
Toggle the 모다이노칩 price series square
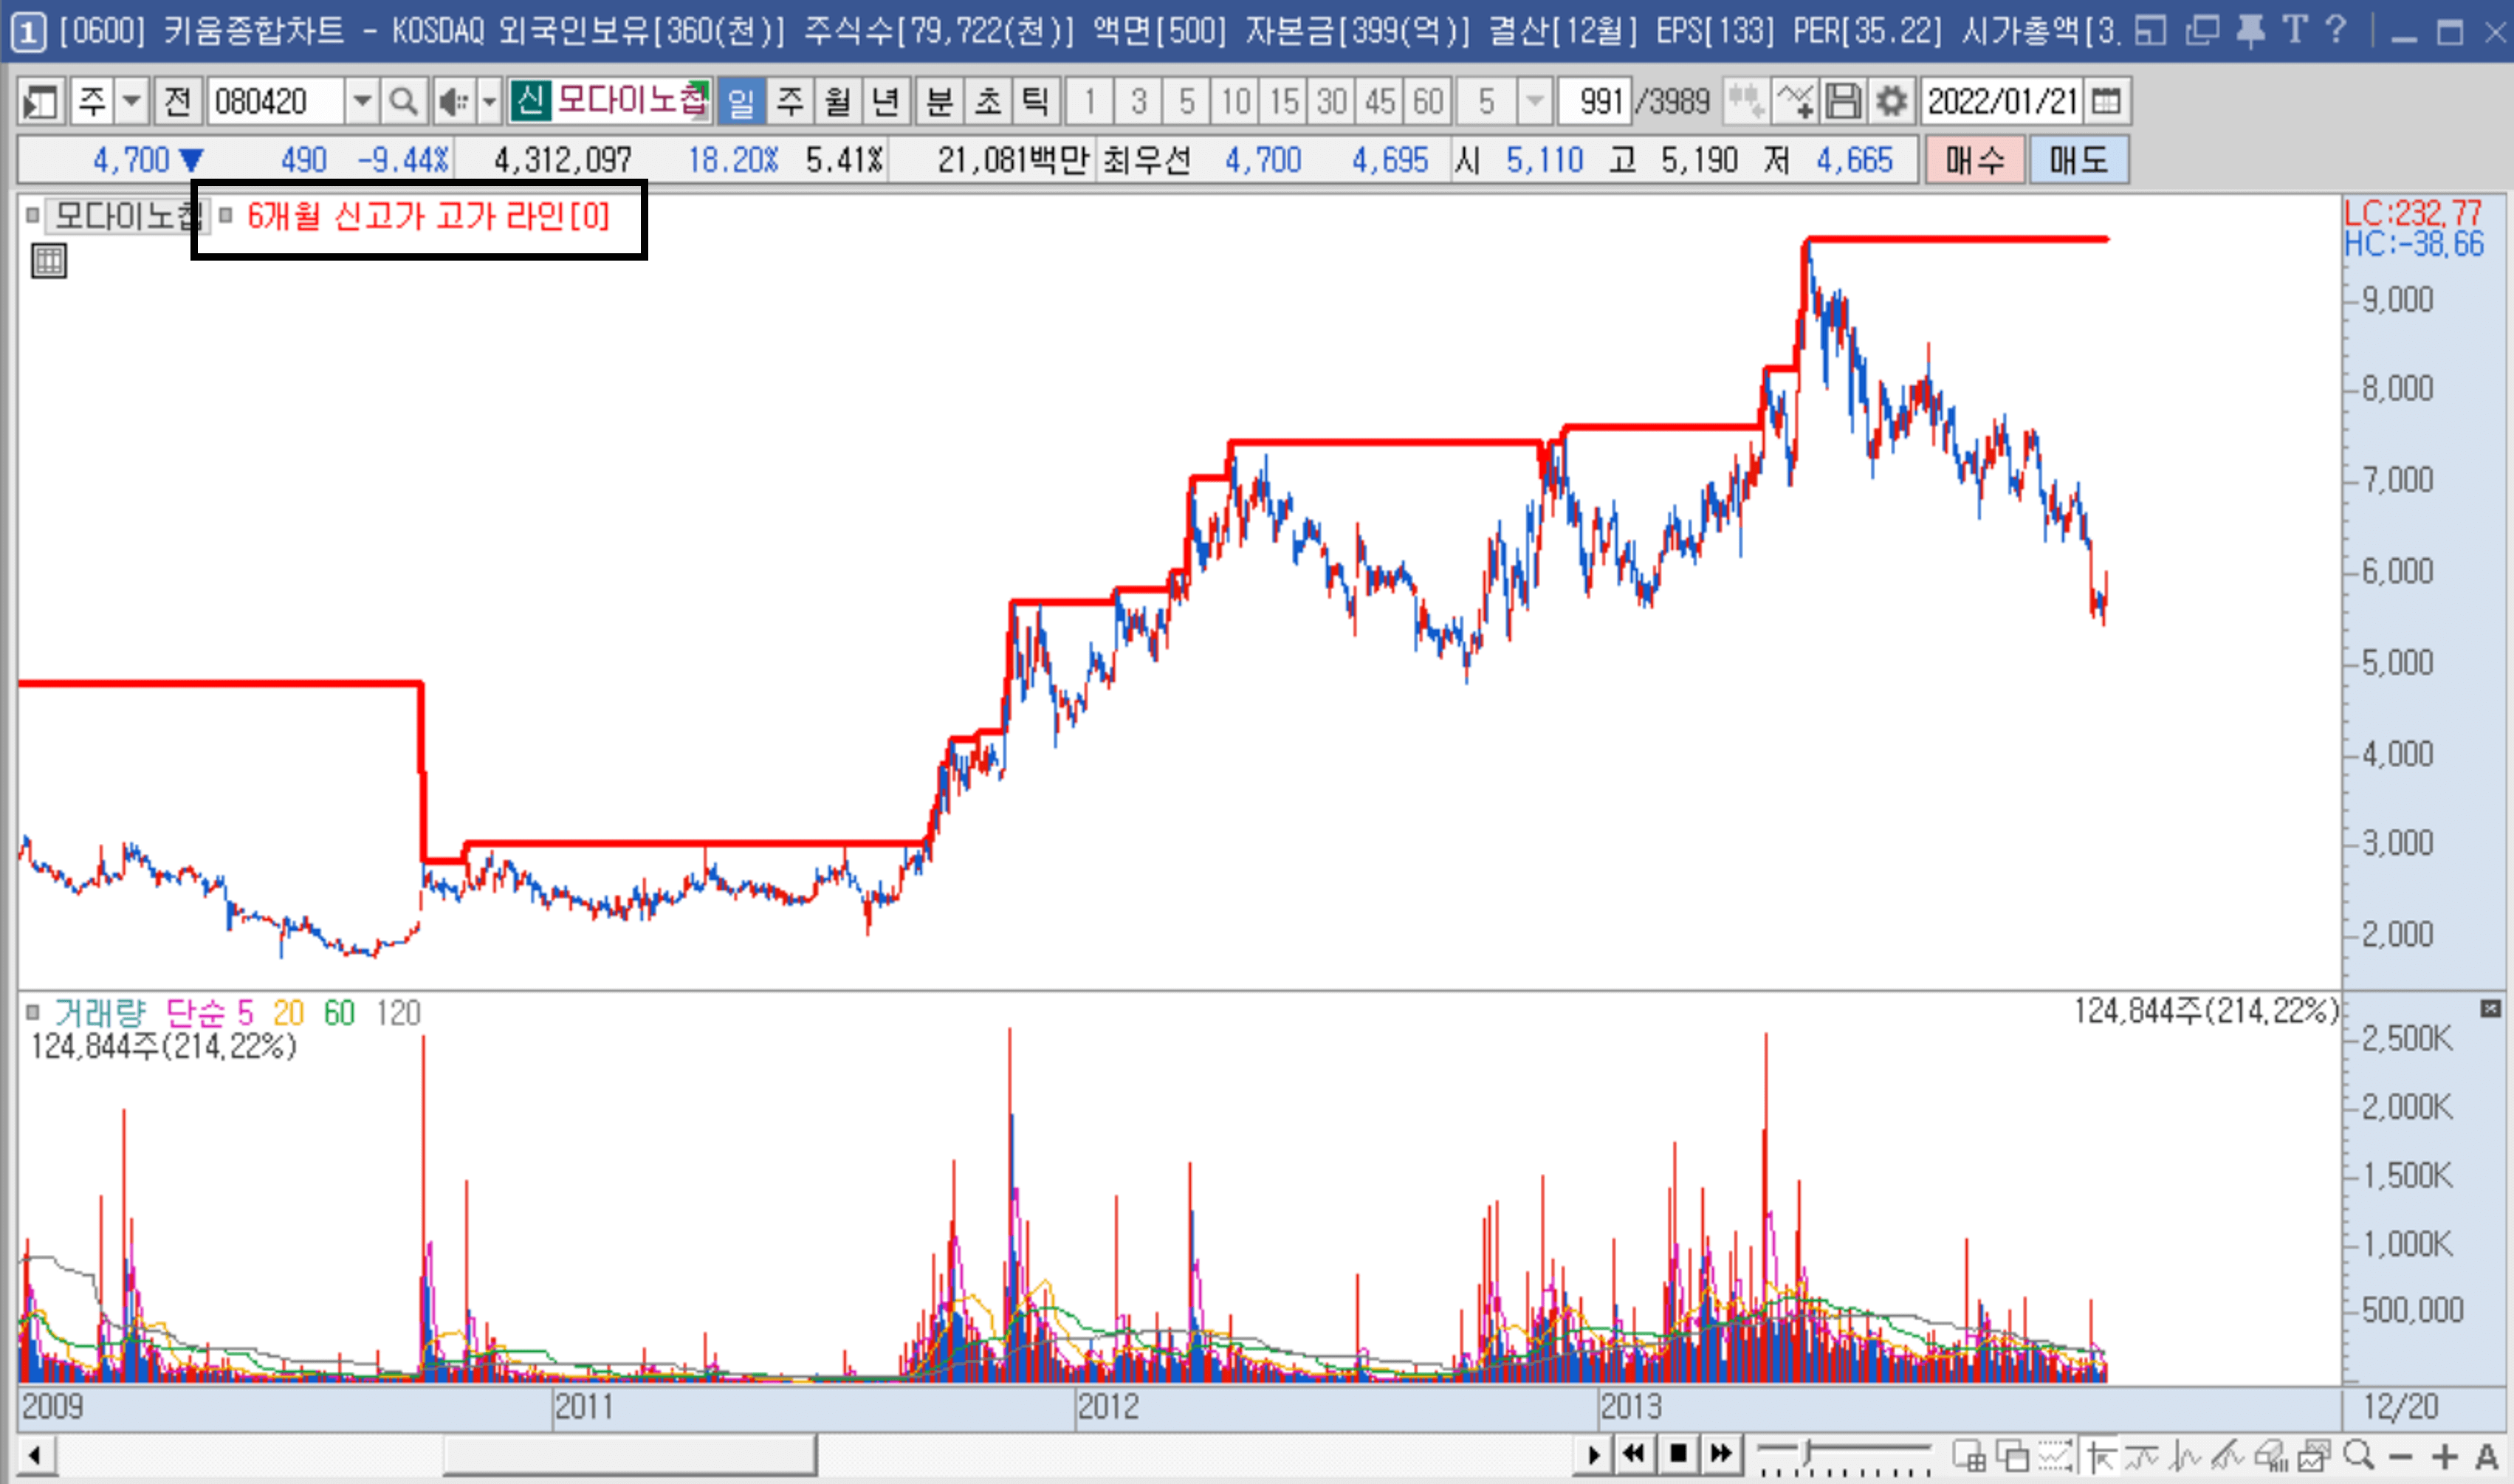[x=32, y=215]
